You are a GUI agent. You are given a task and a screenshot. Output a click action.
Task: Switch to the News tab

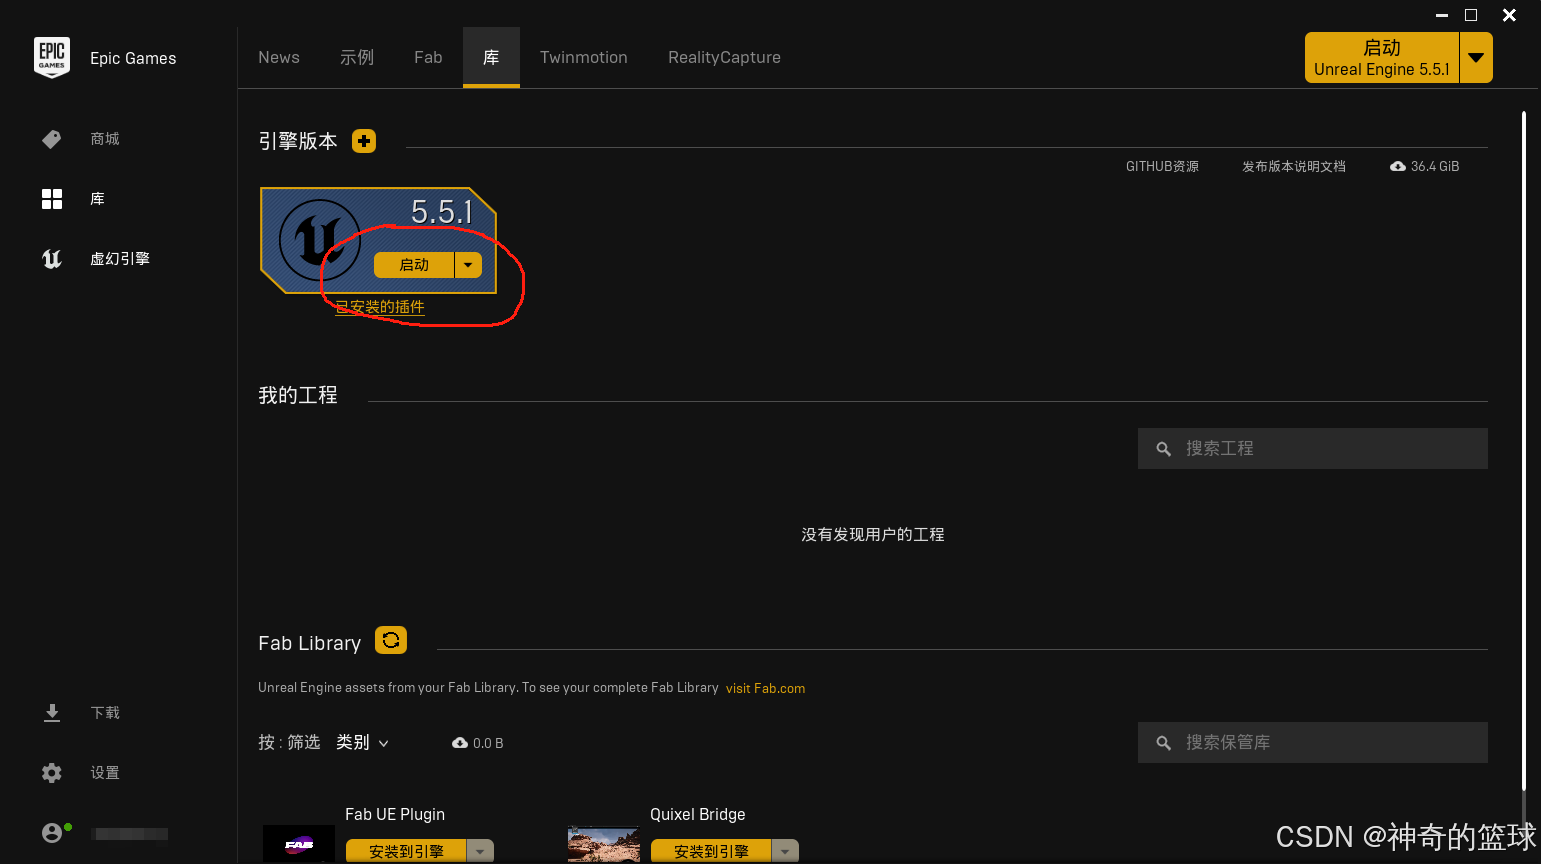pyautogui.click(x=279, y=57)
